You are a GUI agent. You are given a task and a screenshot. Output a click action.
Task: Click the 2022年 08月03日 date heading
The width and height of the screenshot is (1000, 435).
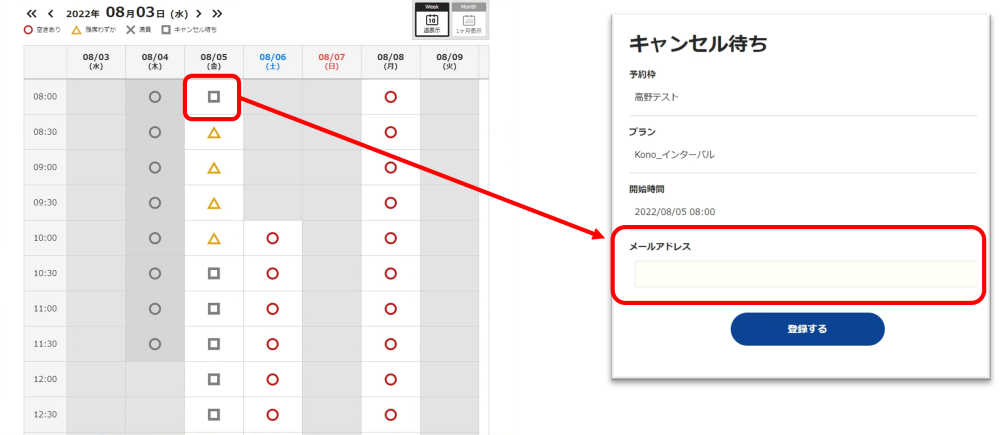click(127, 13)
